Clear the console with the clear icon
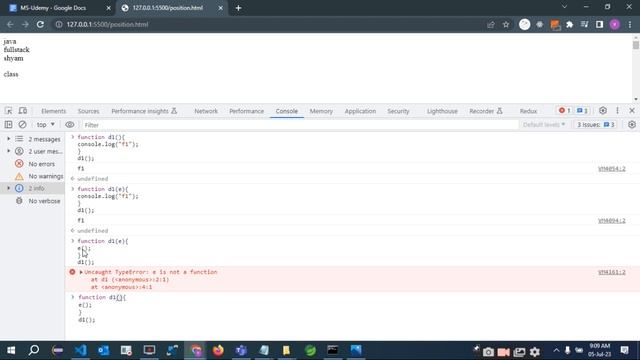Screen dimensions: 640x360 pos(22,124)
